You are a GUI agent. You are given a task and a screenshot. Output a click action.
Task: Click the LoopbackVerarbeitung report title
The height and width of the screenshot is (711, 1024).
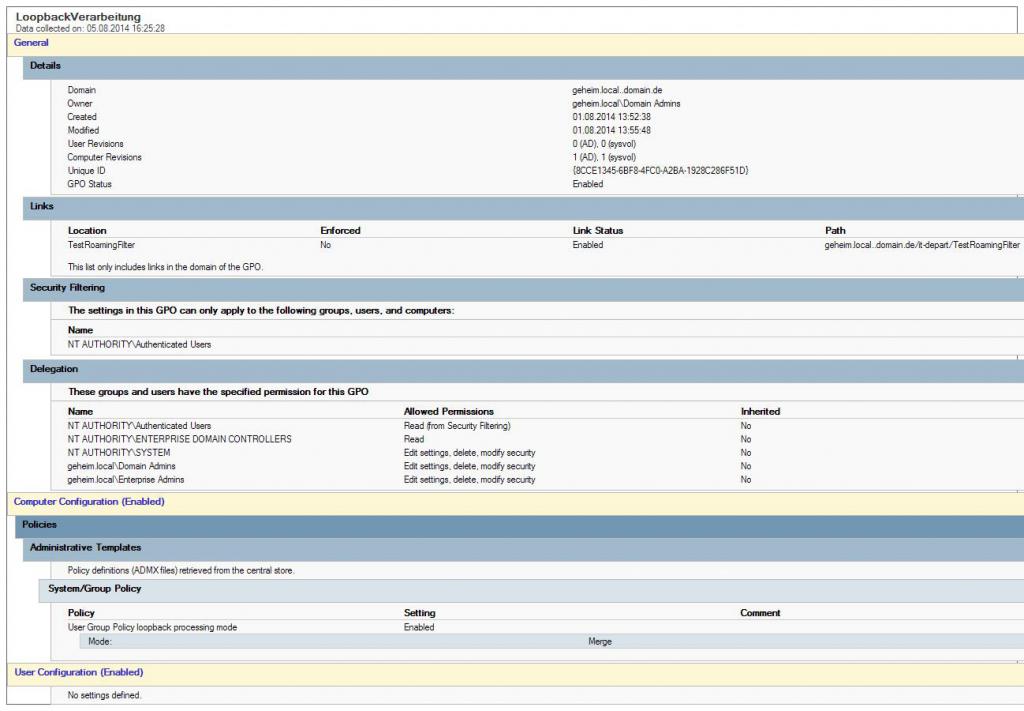pyautogui.click(x=78, y=17)
